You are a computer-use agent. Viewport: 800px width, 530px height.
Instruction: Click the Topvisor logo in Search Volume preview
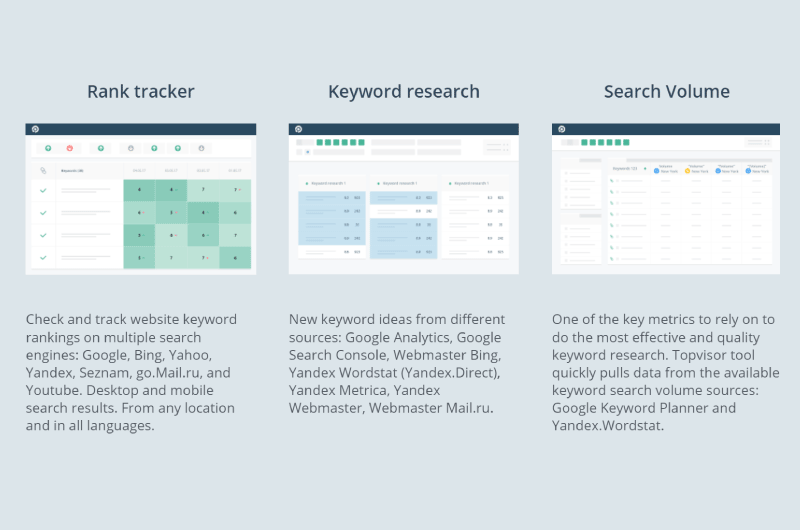(562, 129)
